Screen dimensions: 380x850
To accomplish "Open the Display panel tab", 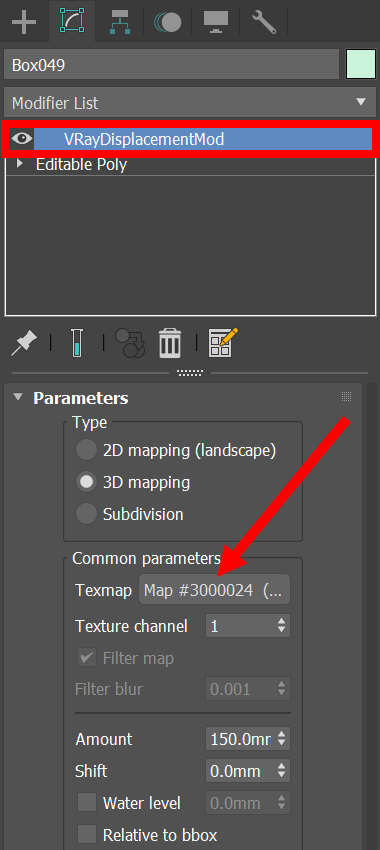I will pyautogui.click(x=216, y=21).
